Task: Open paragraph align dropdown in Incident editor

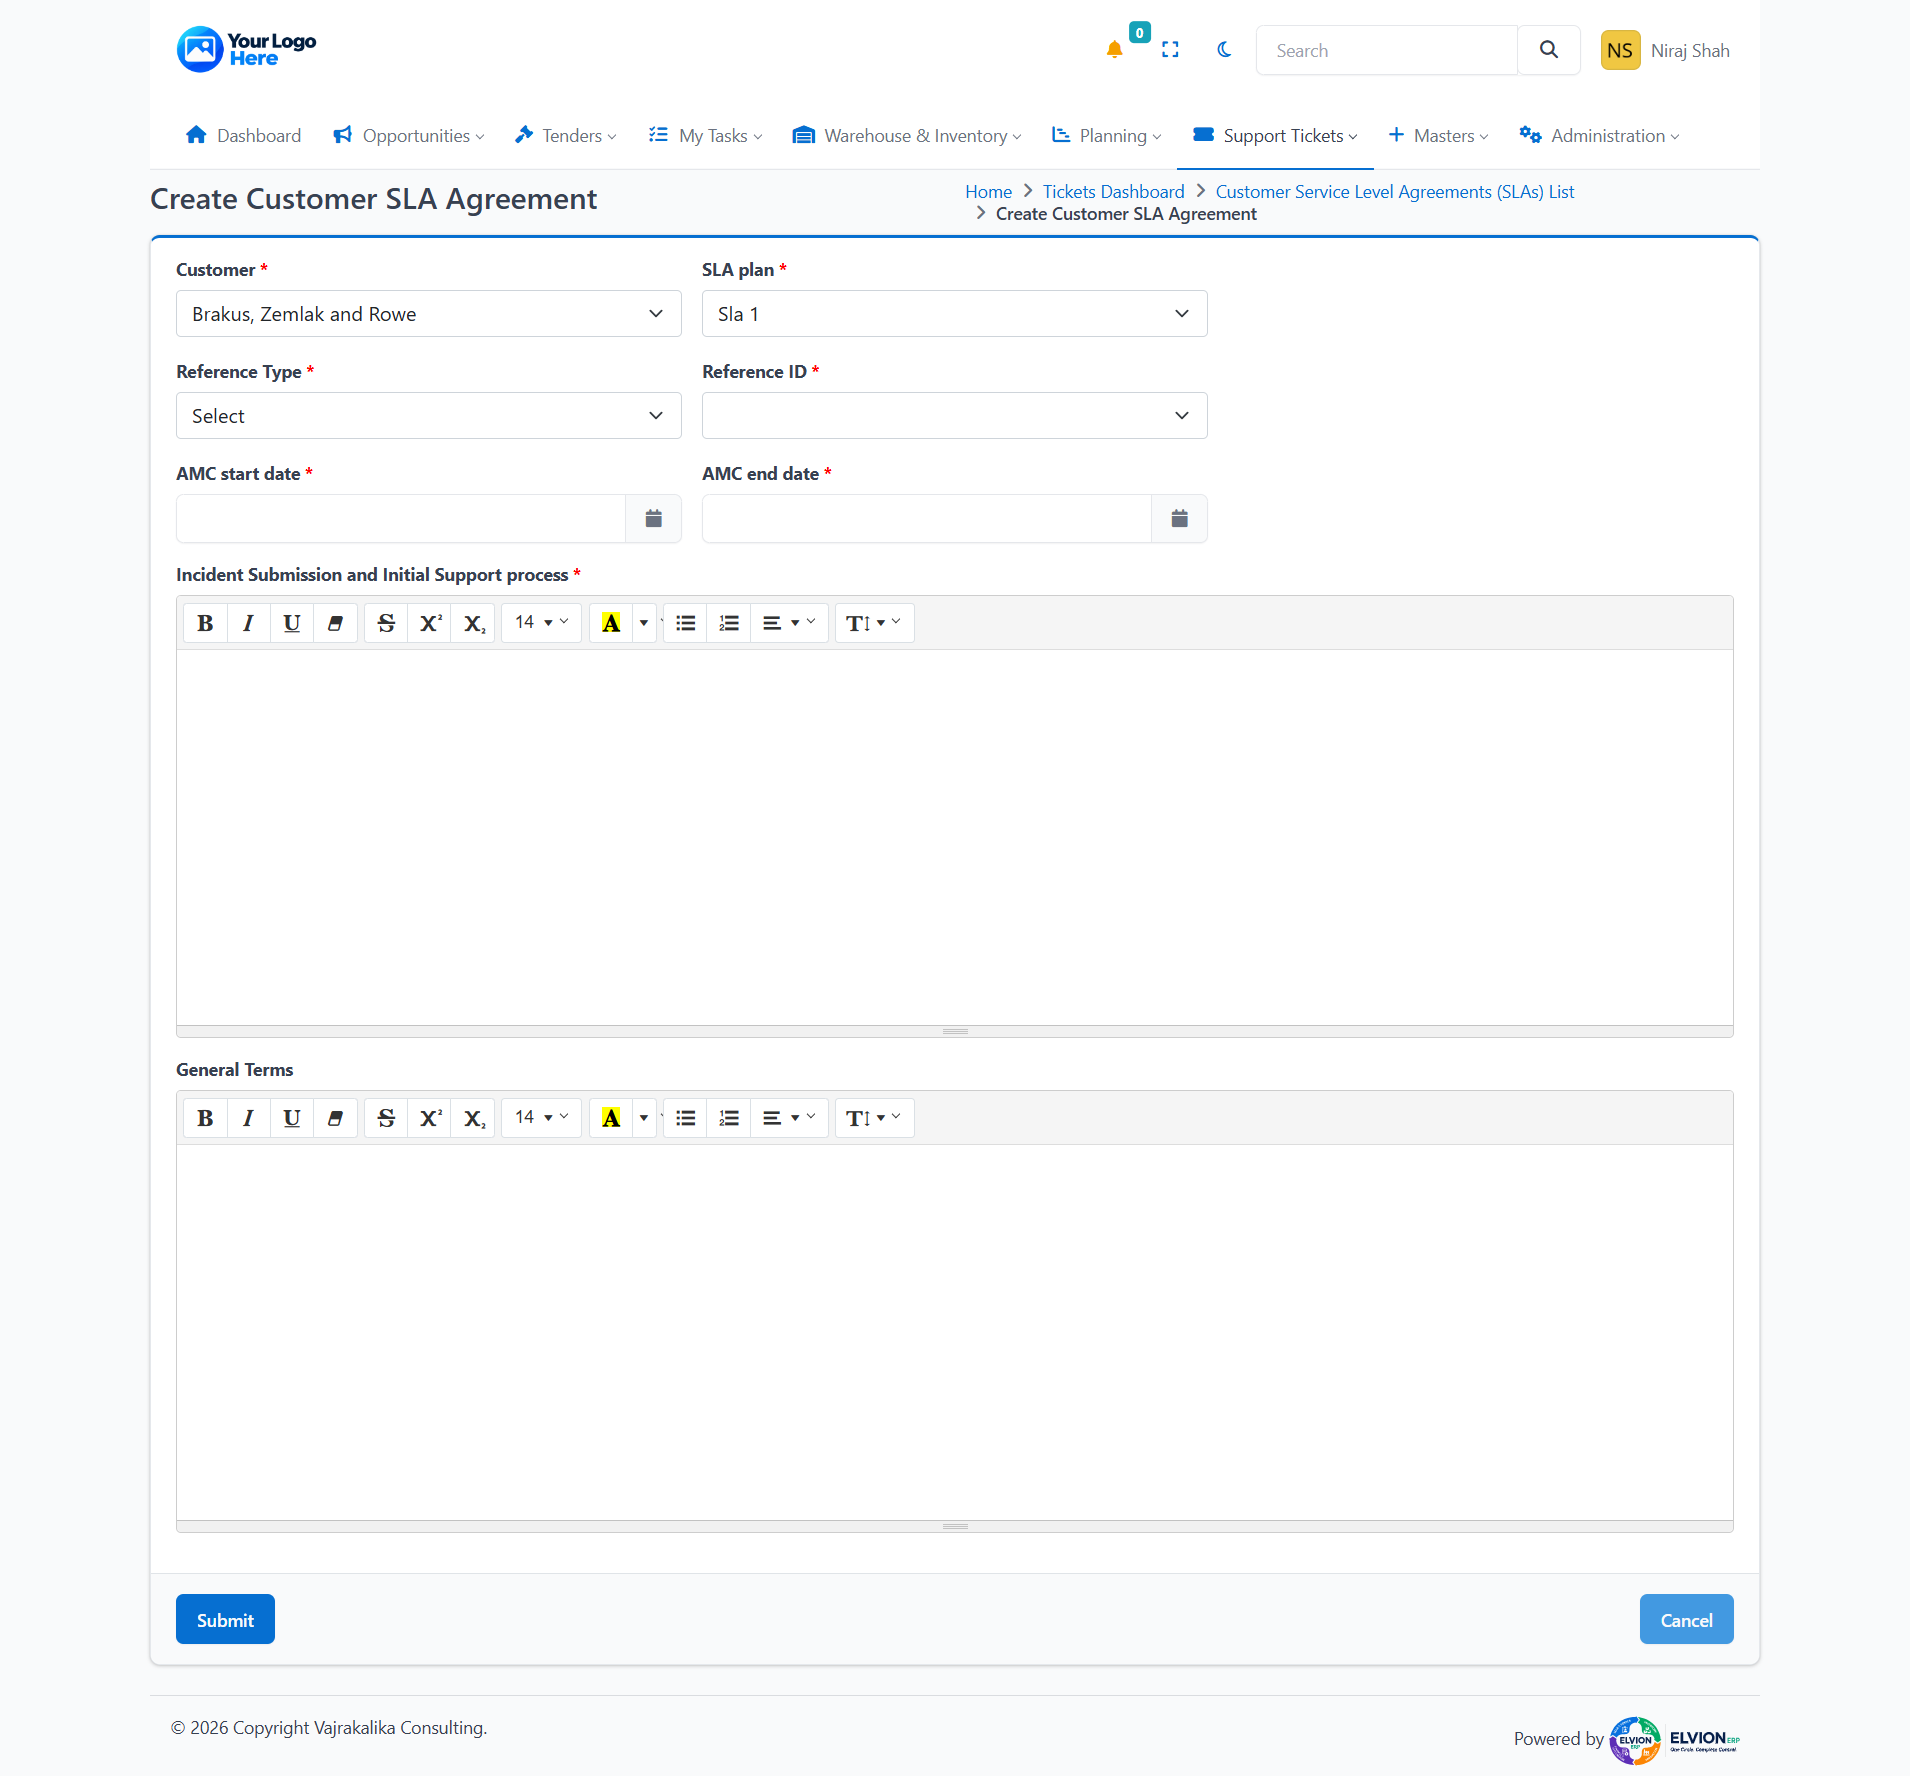Action: click(789, 623)
